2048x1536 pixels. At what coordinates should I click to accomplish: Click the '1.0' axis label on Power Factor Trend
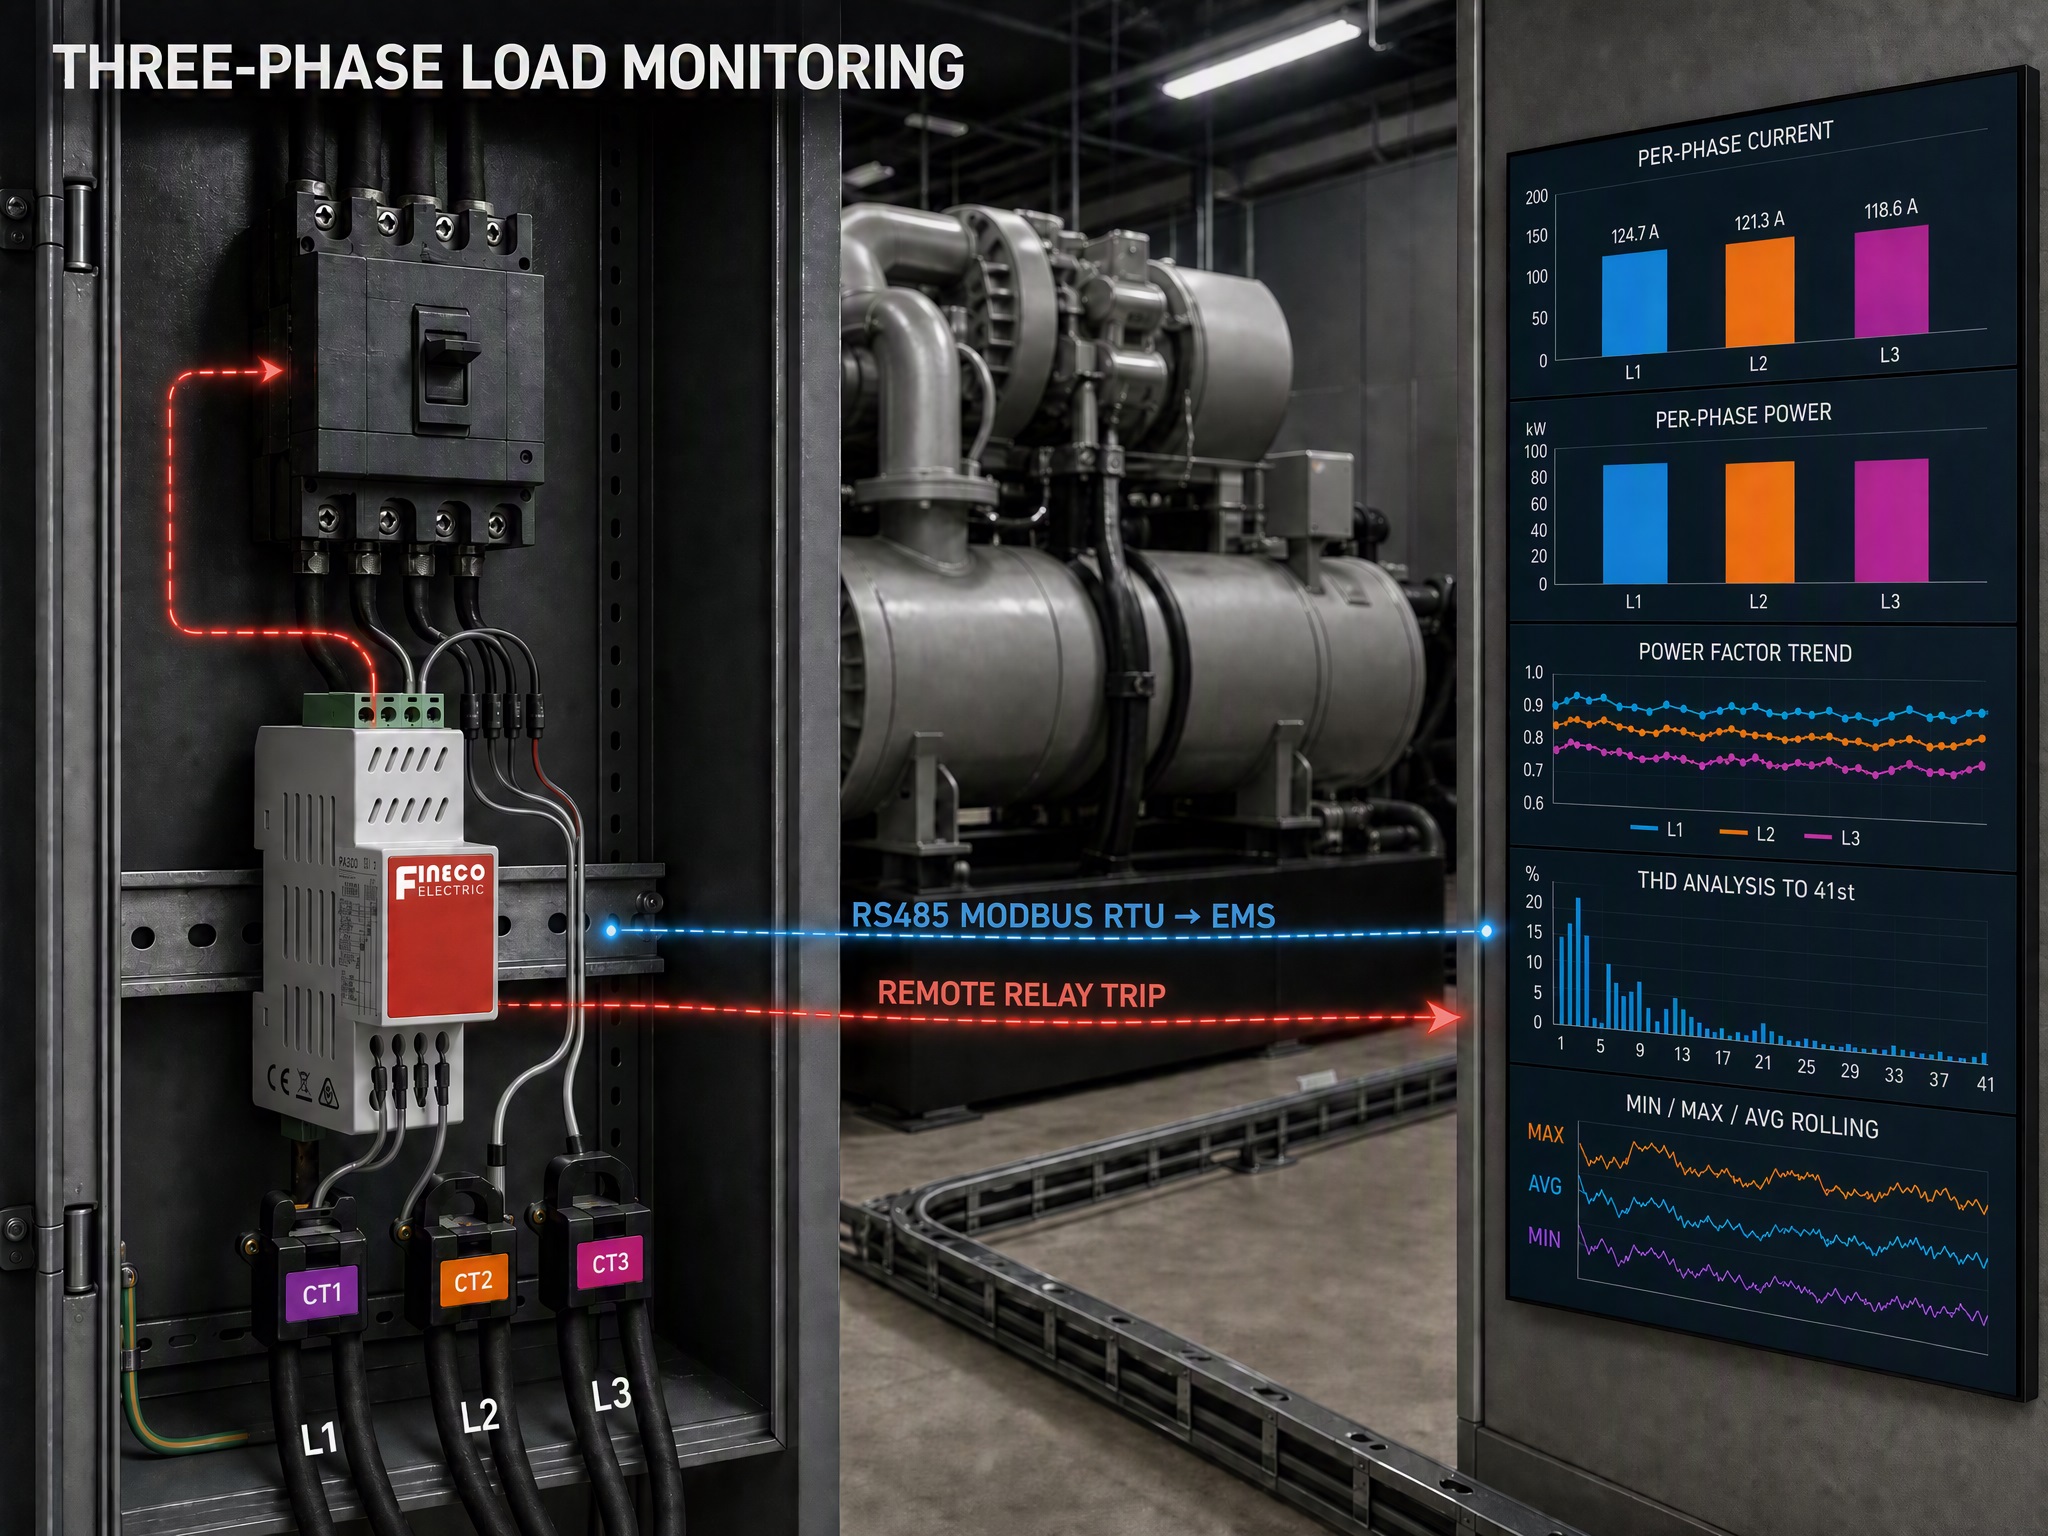[1533, 672]
